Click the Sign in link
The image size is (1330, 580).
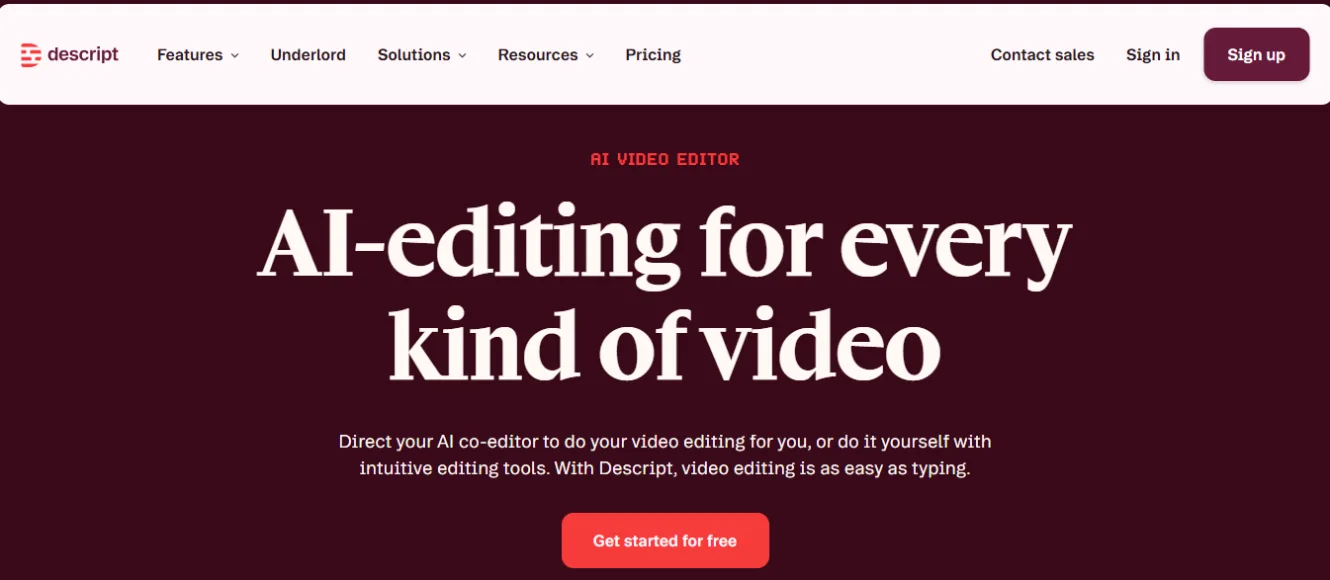[1153, 55]
